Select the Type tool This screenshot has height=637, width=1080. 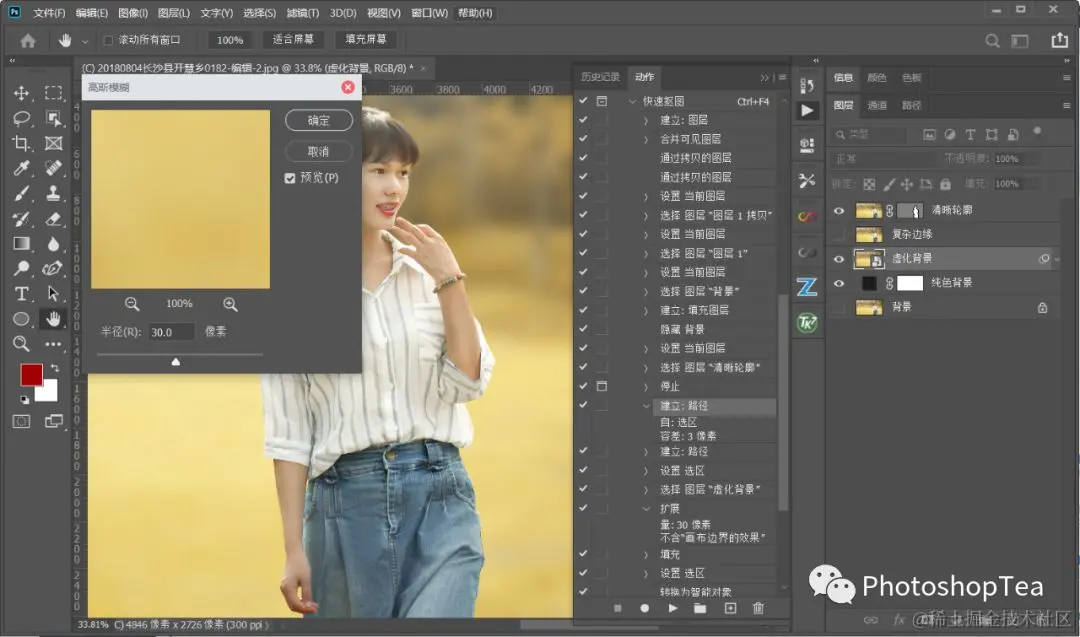21,294
